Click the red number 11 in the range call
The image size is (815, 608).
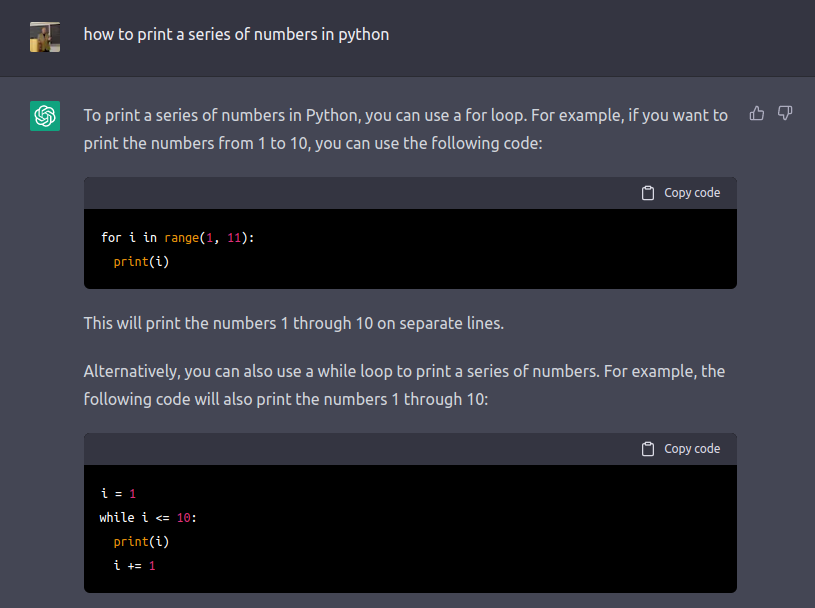(234, 238)
